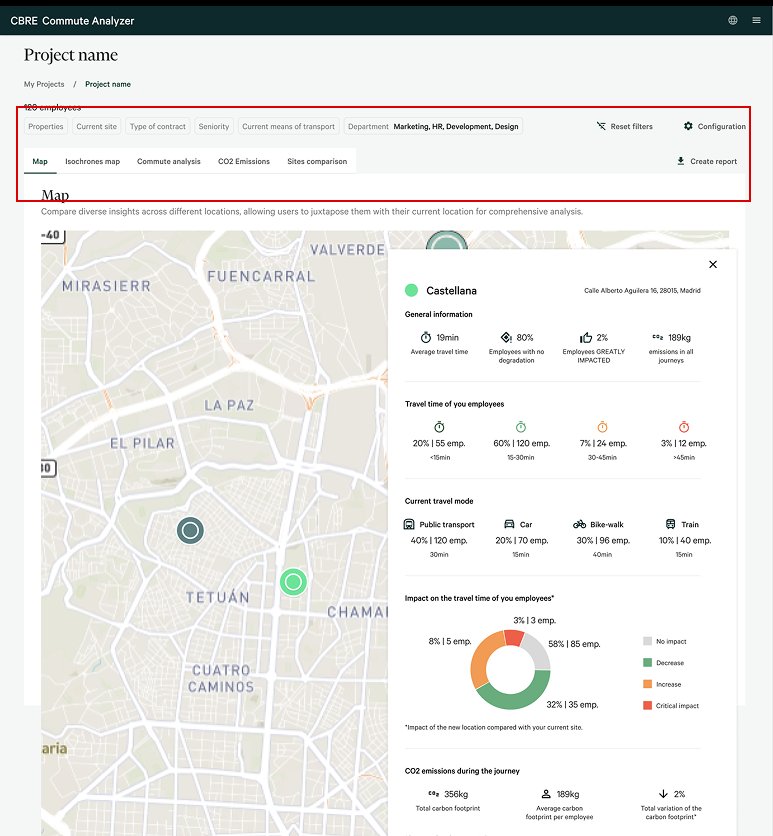Click the no degradation icon beside 80%
The width and height of the screenshot is (773, 836).
pyautogui.click(x=506, y=337)
